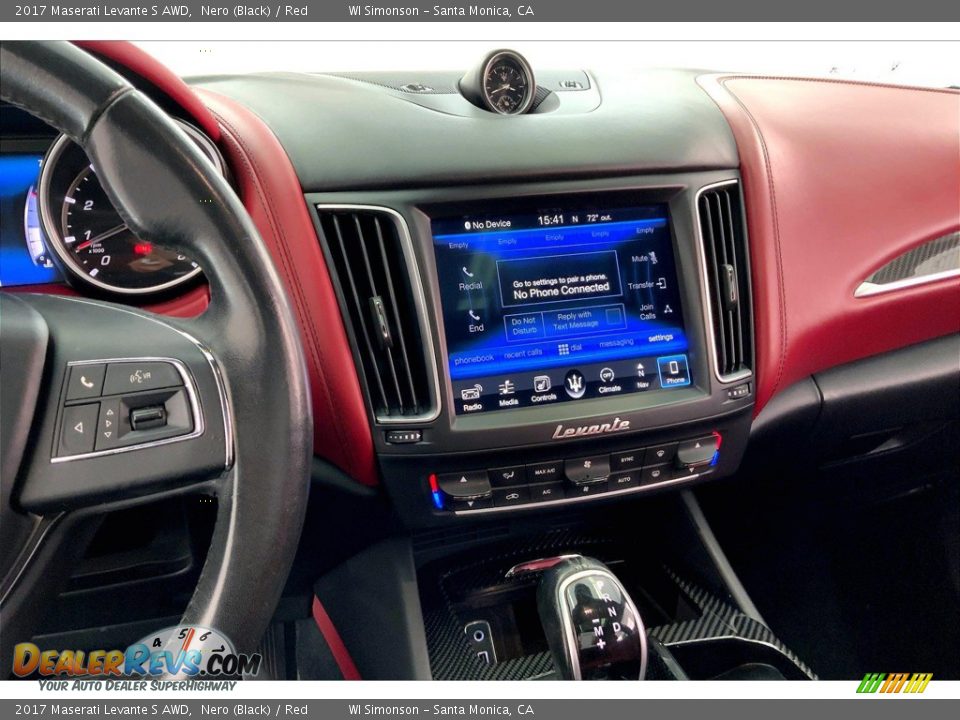
Task: Adjust the left center vent tab
Action: (x=380, y=323)
